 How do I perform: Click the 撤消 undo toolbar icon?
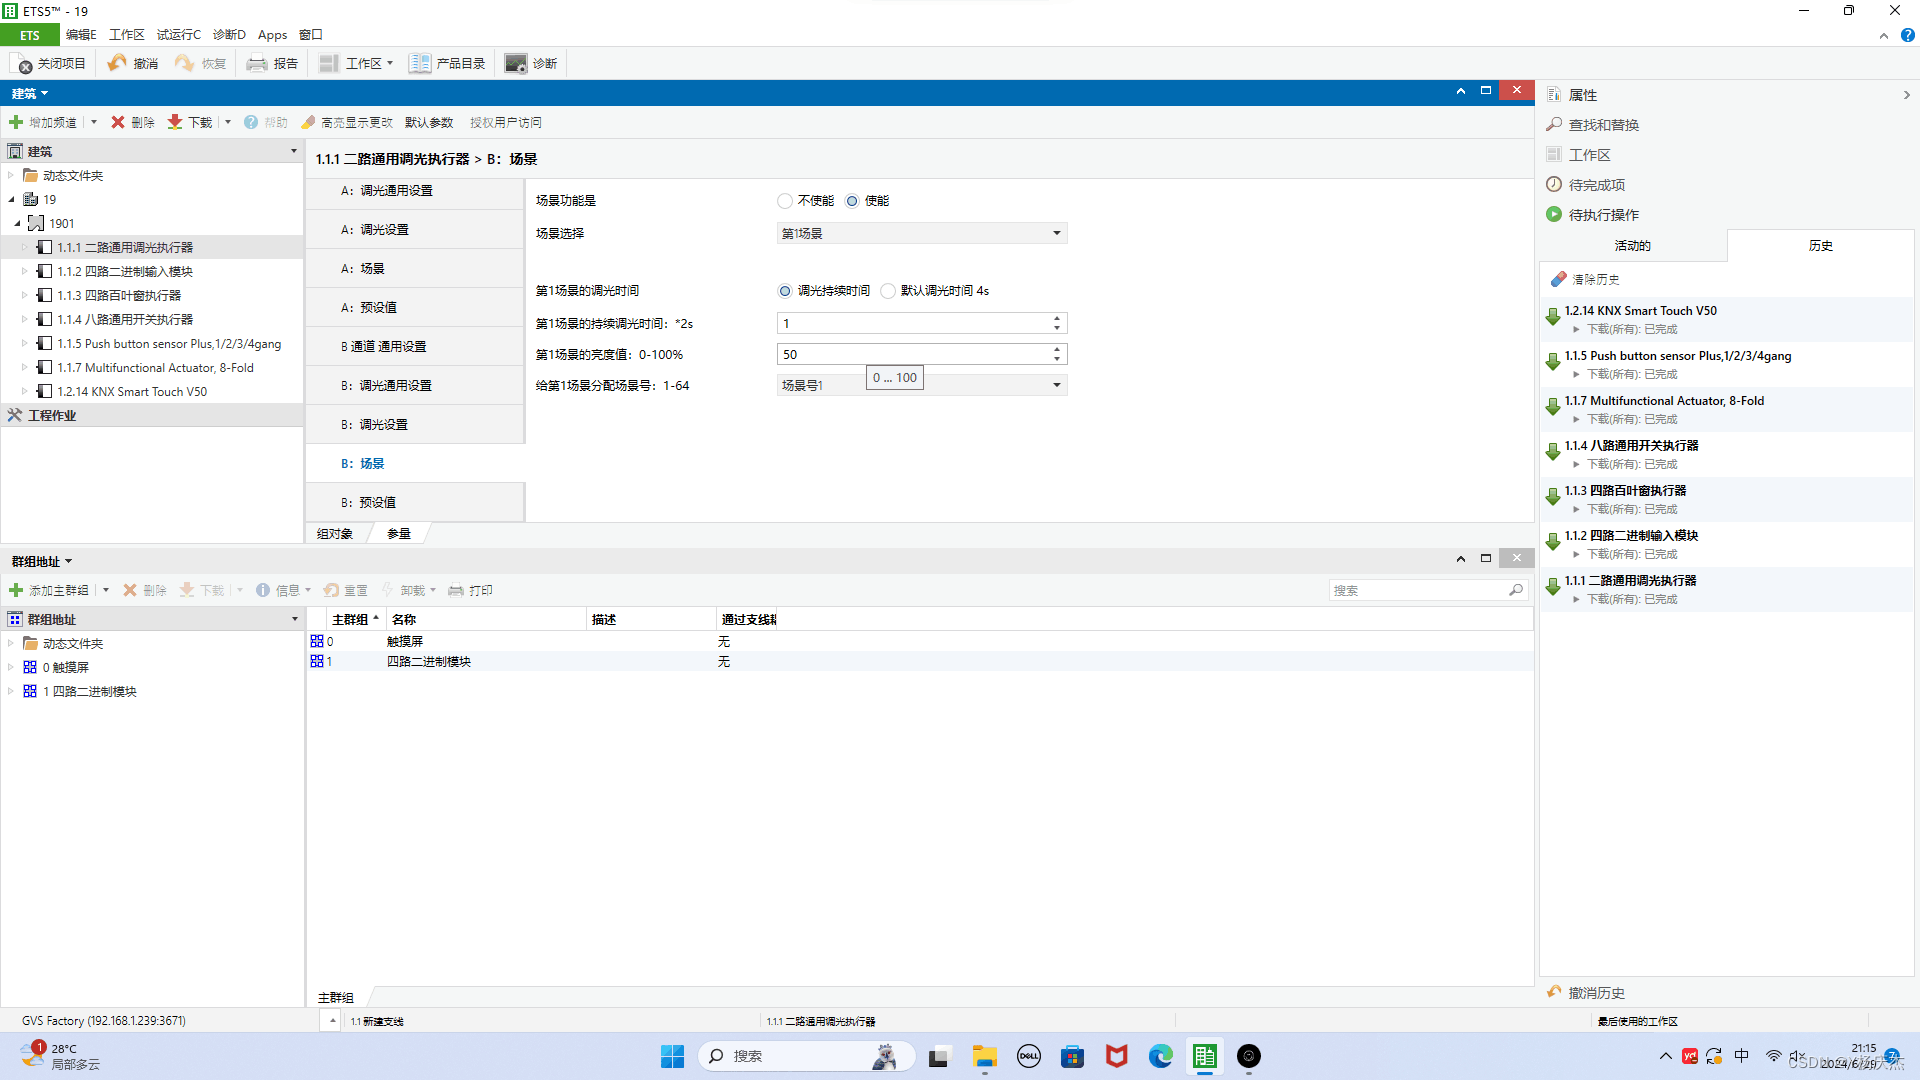coord(118,64)
